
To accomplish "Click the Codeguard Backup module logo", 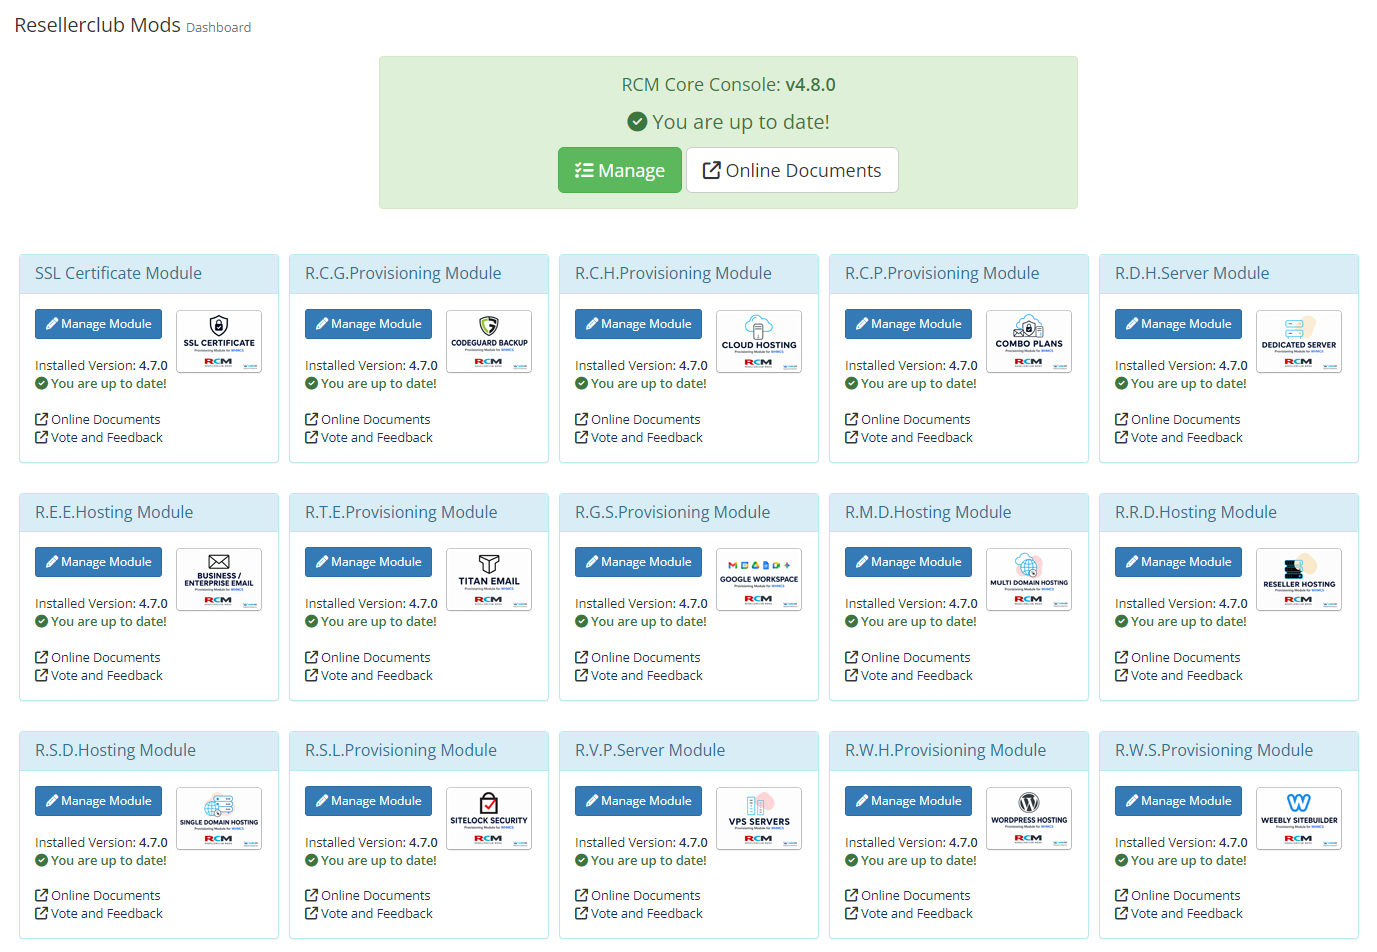I will [x=489, y=341].
